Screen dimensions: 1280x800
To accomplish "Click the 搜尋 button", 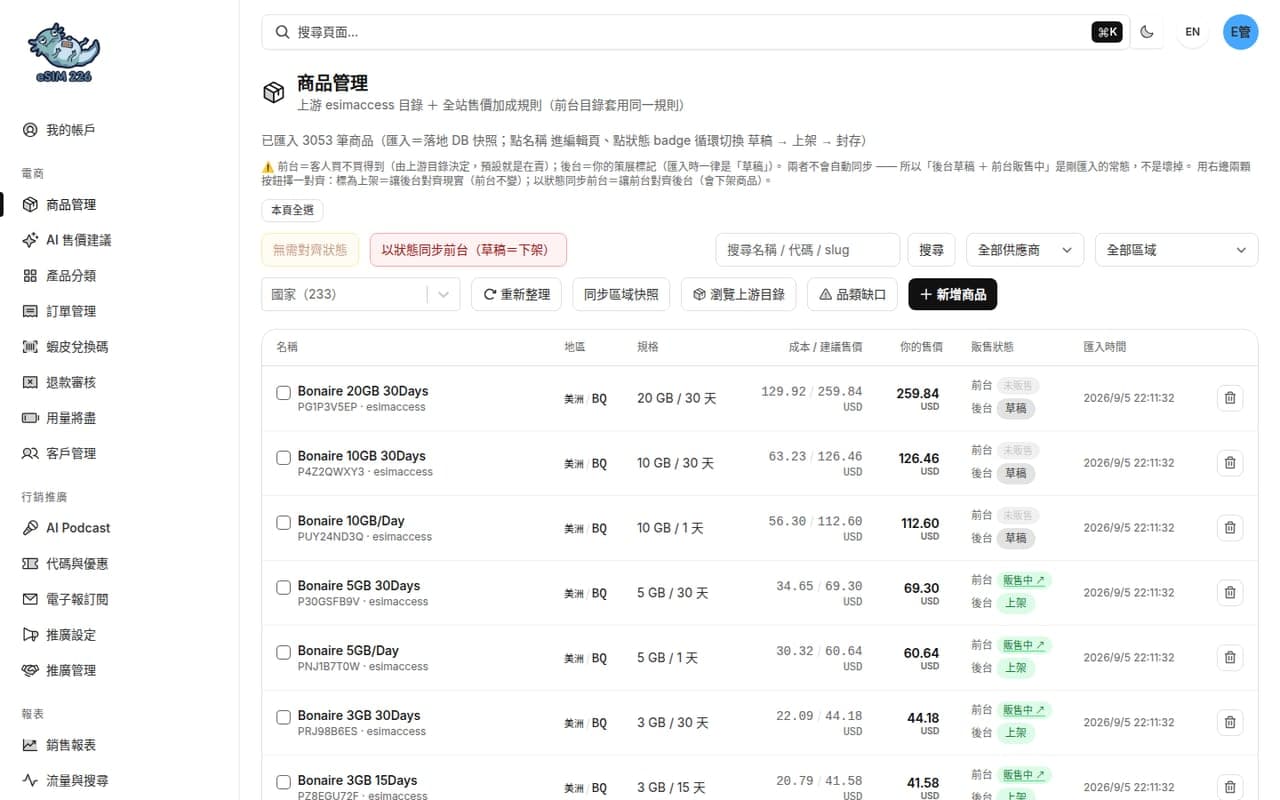I will click(x=931, y=250).
